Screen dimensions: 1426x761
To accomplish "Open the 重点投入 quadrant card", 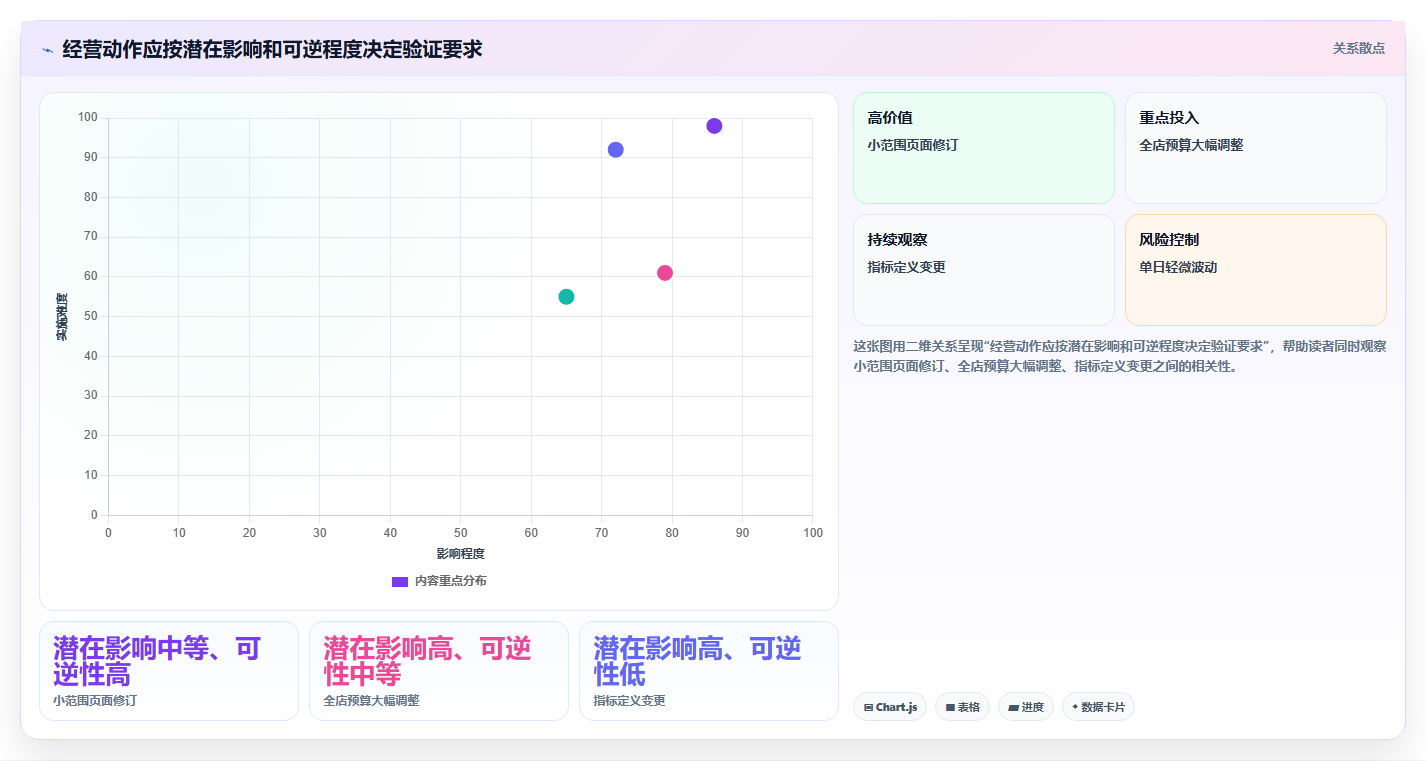I will tap(1256, 148).
